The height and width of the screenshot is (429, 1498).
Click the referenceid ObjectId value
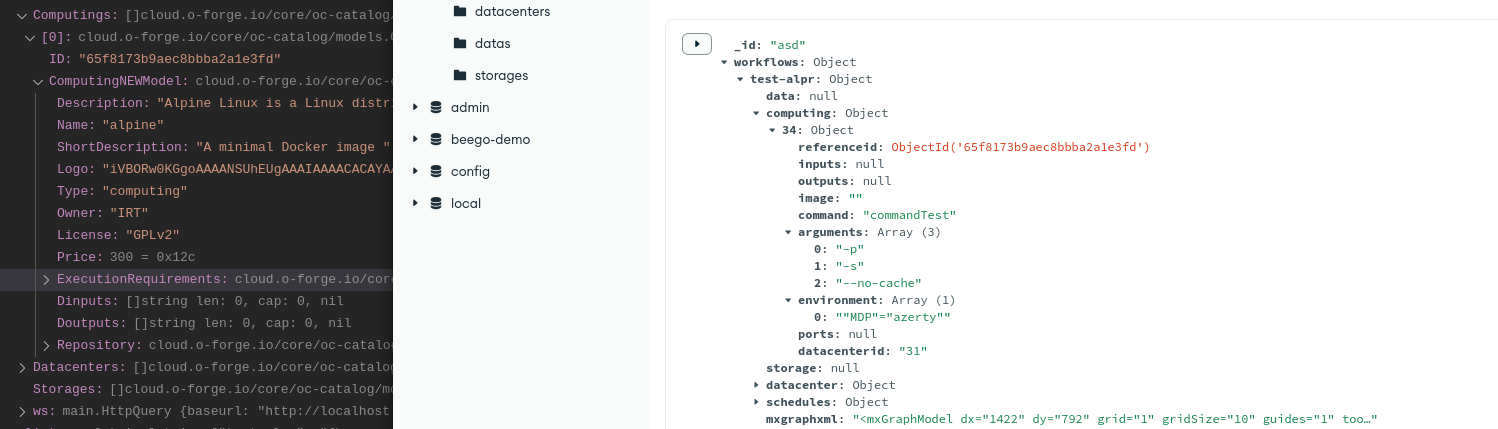1020,147
